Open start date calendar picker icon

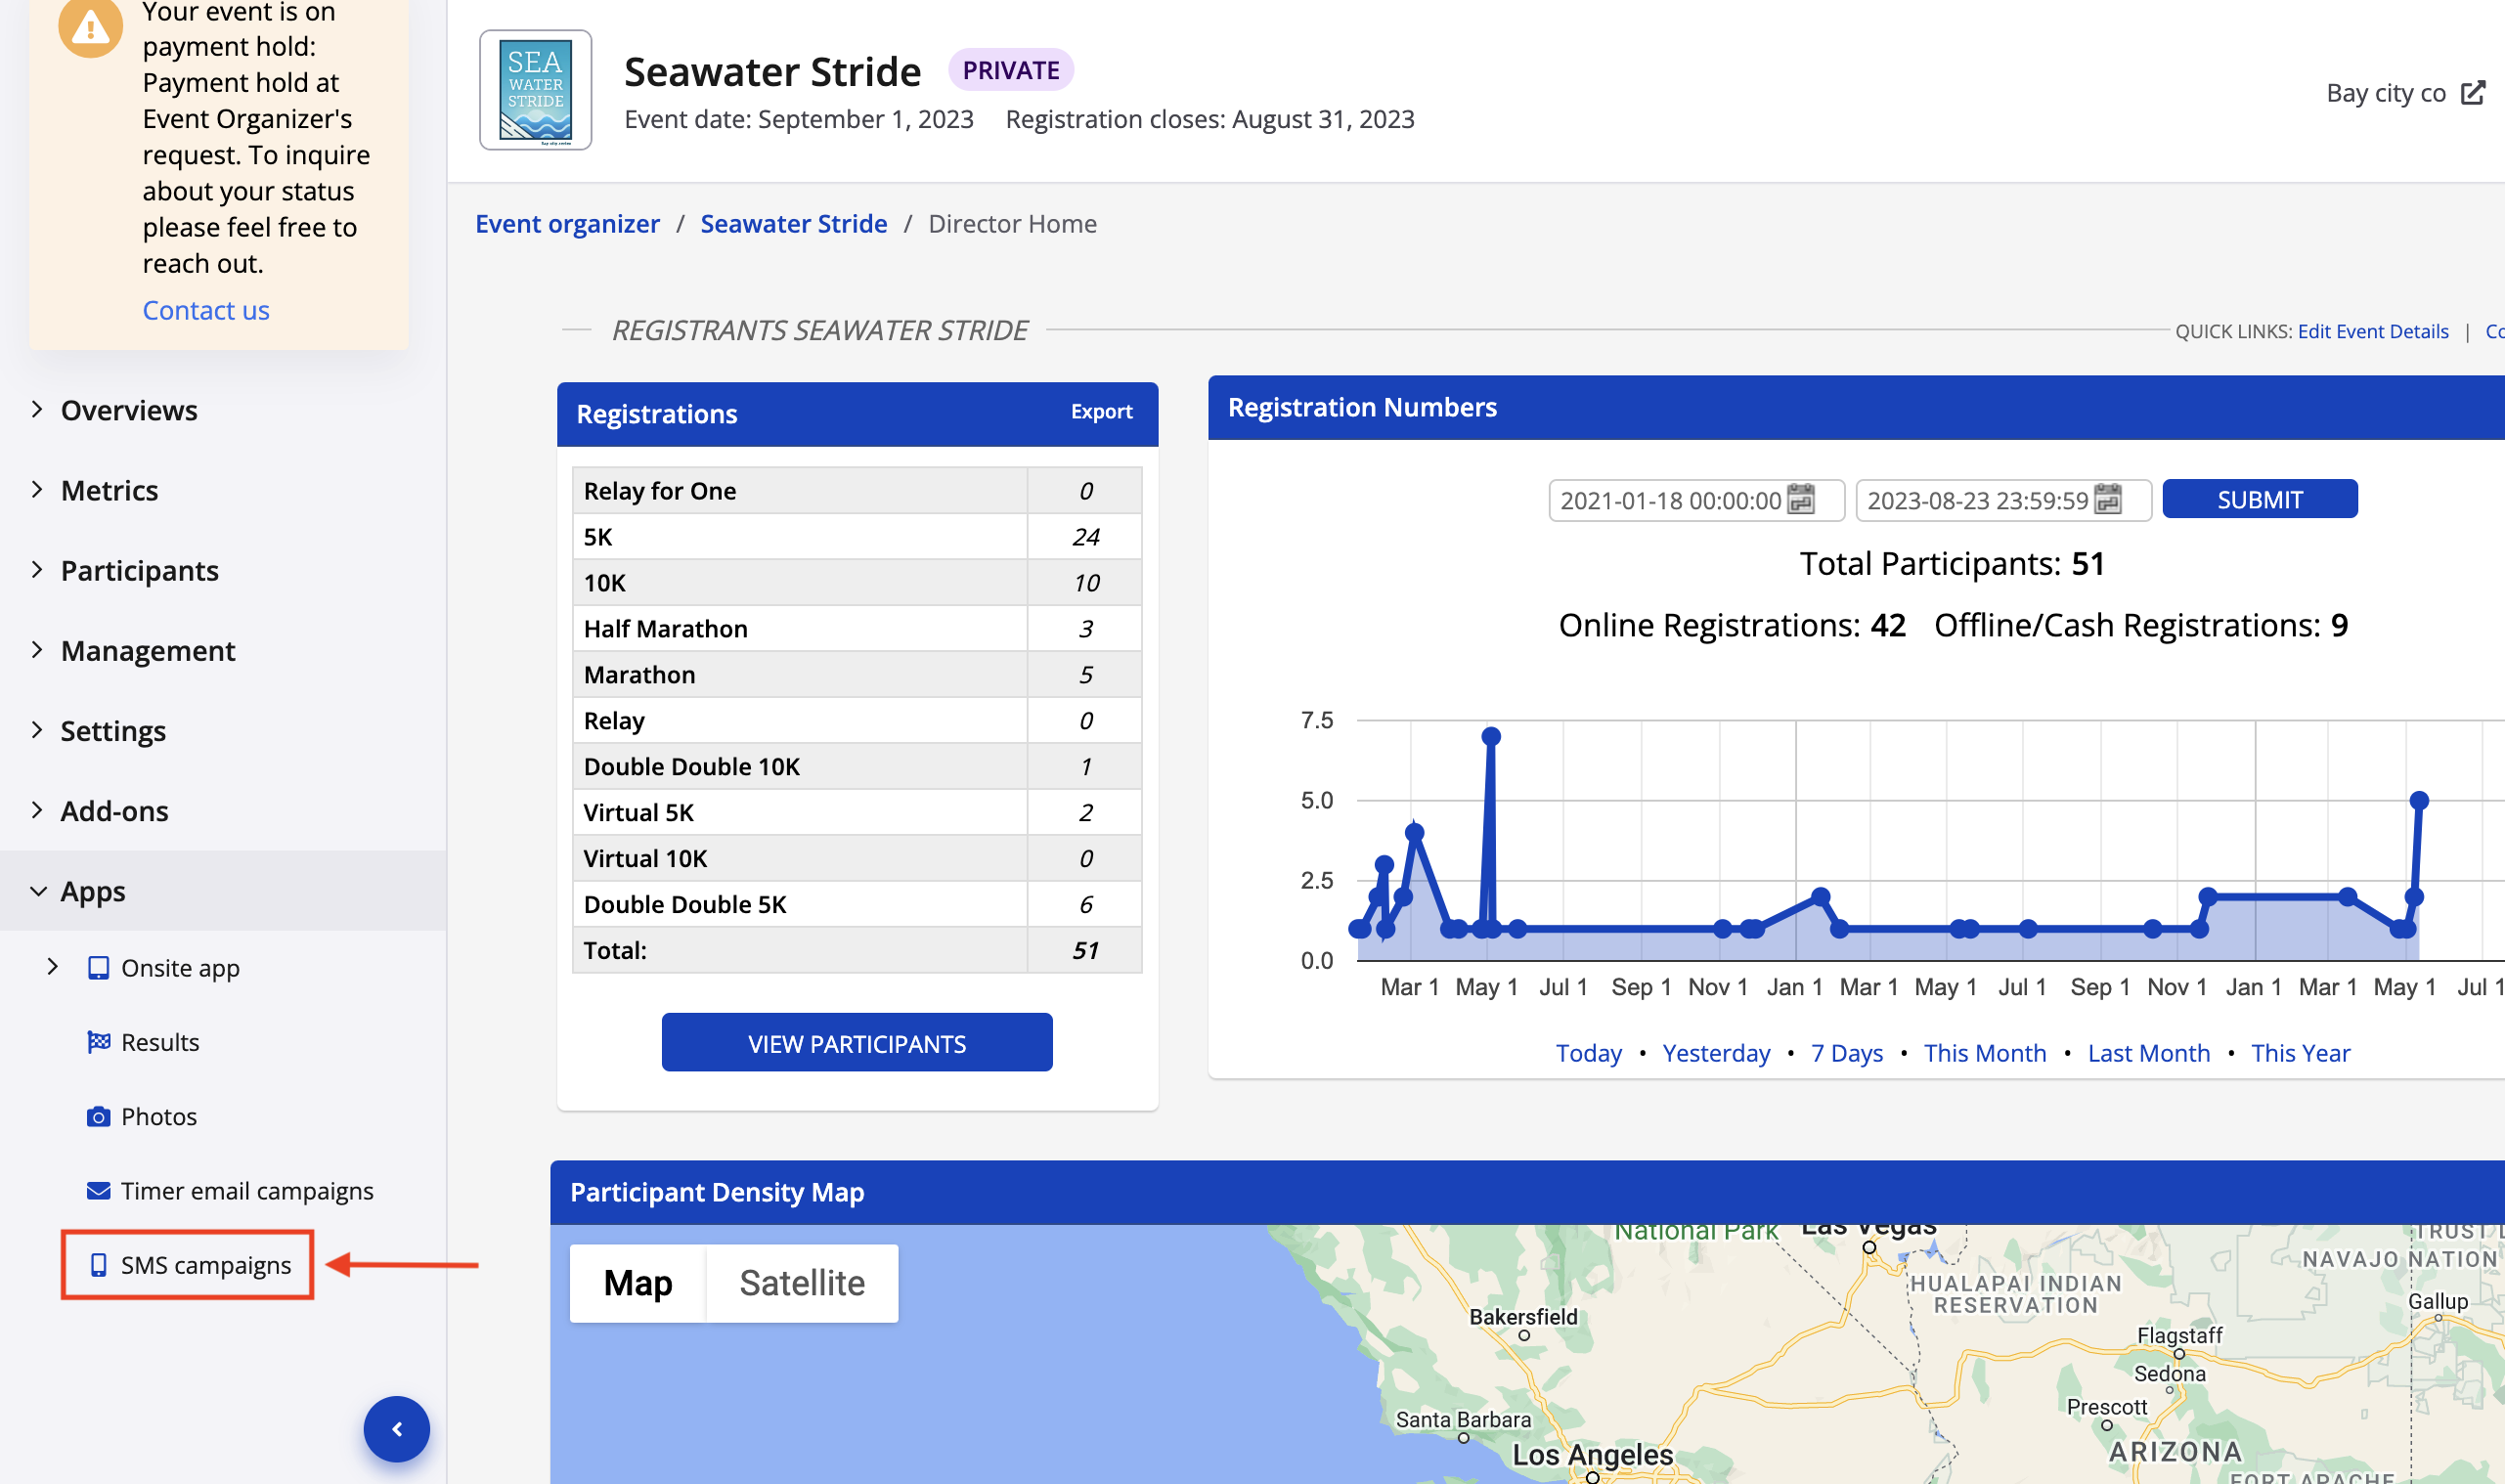1800,499
